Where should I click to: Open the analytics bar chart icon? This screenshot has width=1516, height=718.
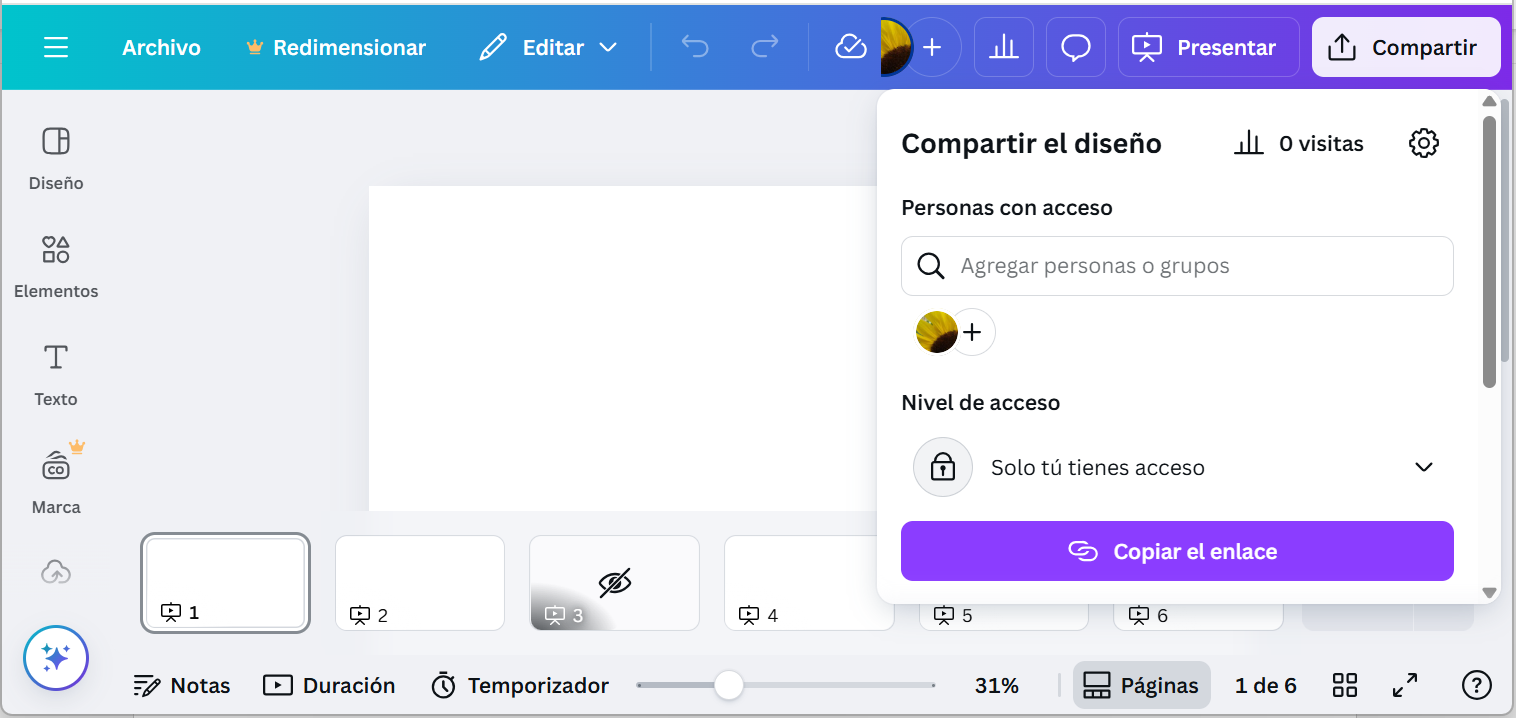coord(1003,47)
